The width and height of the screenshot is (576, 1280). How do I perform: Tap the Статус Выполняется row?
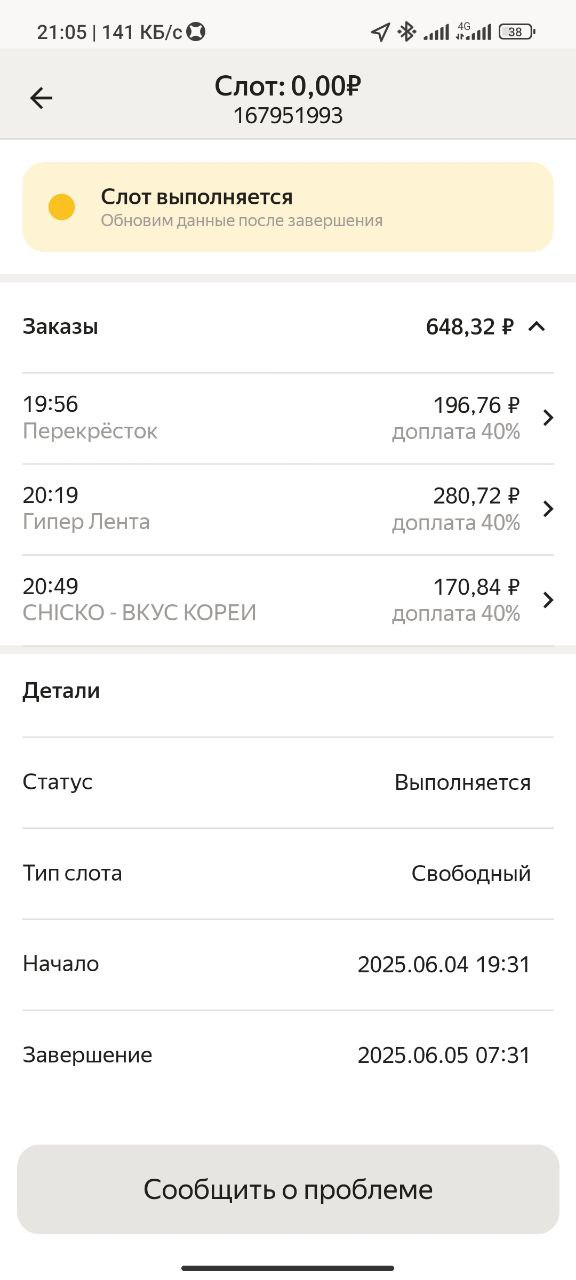click(x=288, y=783)
